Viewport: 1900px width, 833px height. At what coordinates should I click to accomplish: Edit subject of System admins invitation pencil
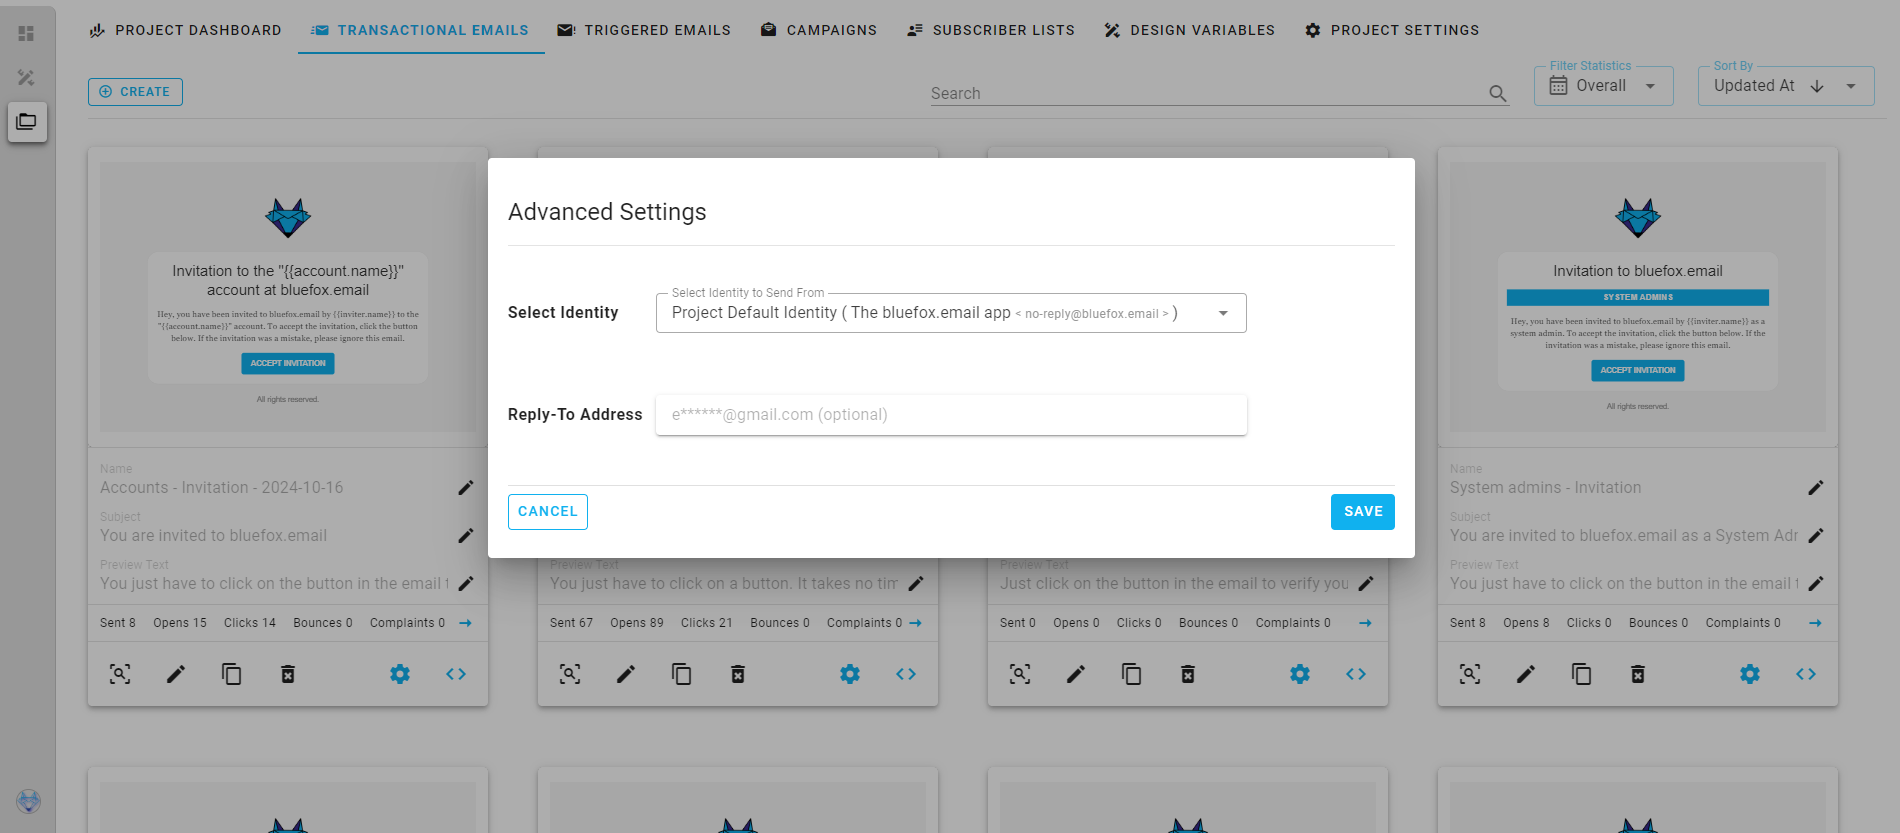tap(1815, 536)
